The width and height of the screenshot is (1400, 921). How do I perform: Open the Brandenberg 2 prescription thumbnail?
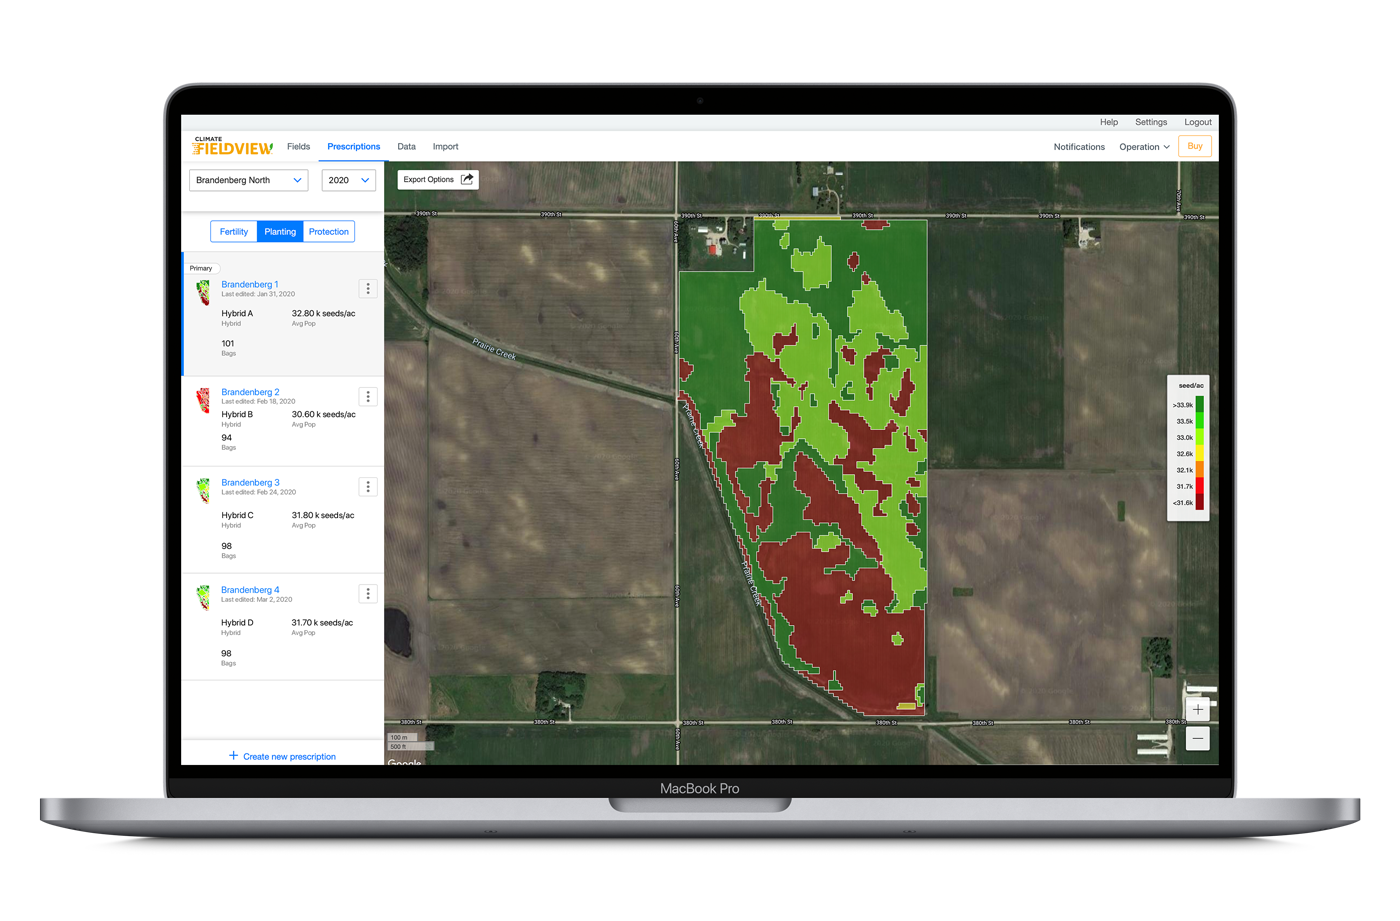(x=204, y=401)
